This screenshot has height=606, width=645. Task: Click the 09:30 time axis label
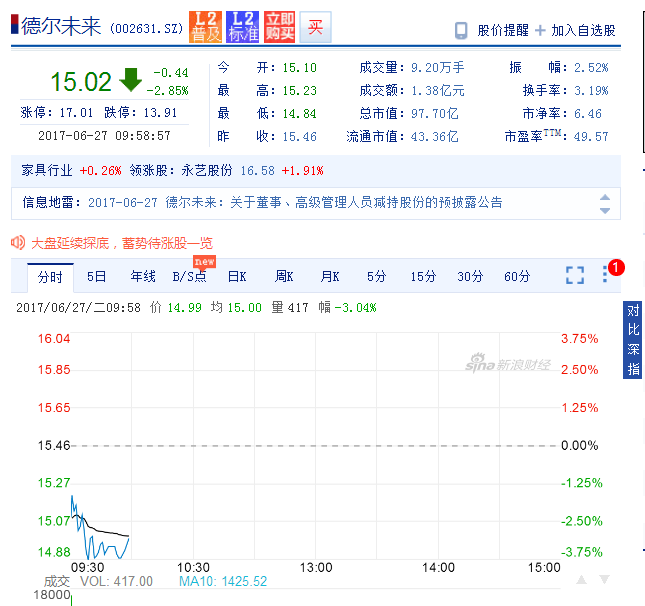87,568
